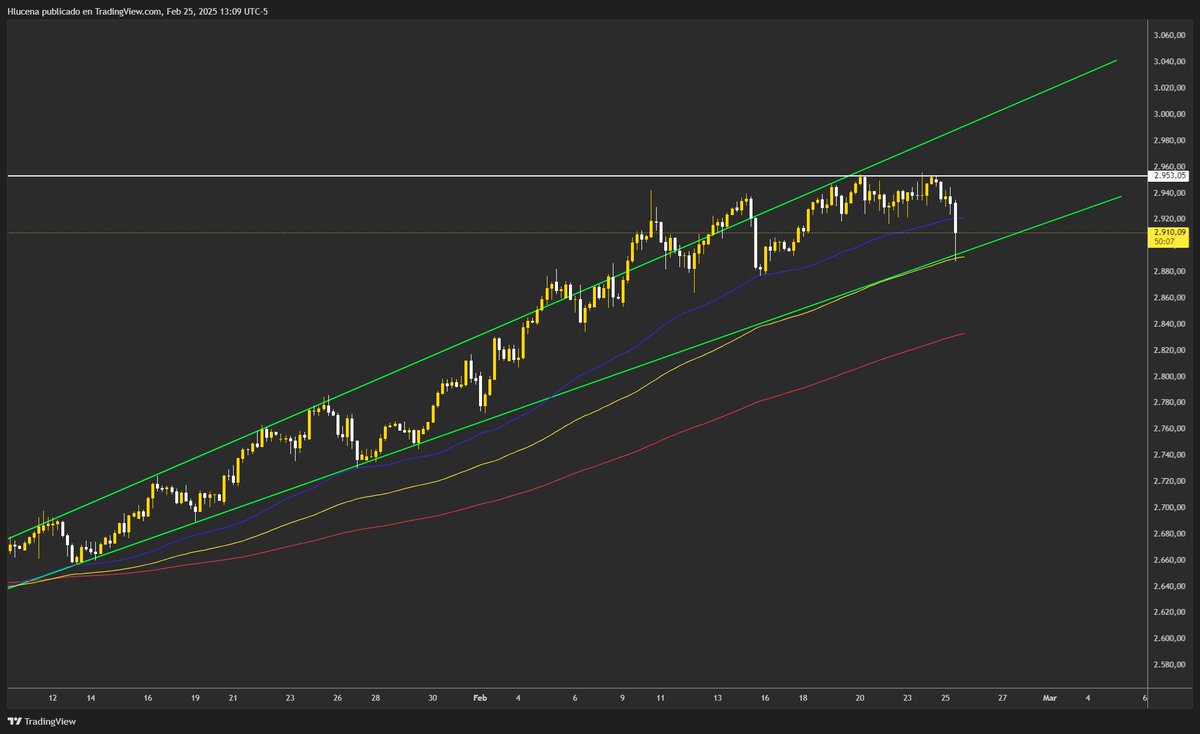The width and height of the screenshot is (1200, 734).
Task: Click the date label 11 on time axis
Action: tap(661, 698)
